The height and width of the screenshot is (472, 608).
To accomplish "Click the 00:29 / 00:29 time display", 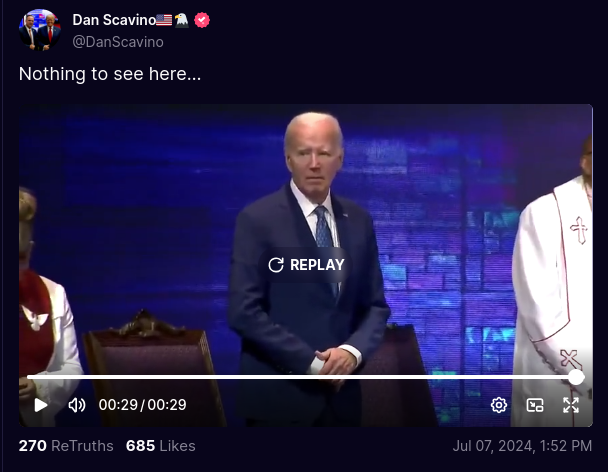I will tap(142, 405).
